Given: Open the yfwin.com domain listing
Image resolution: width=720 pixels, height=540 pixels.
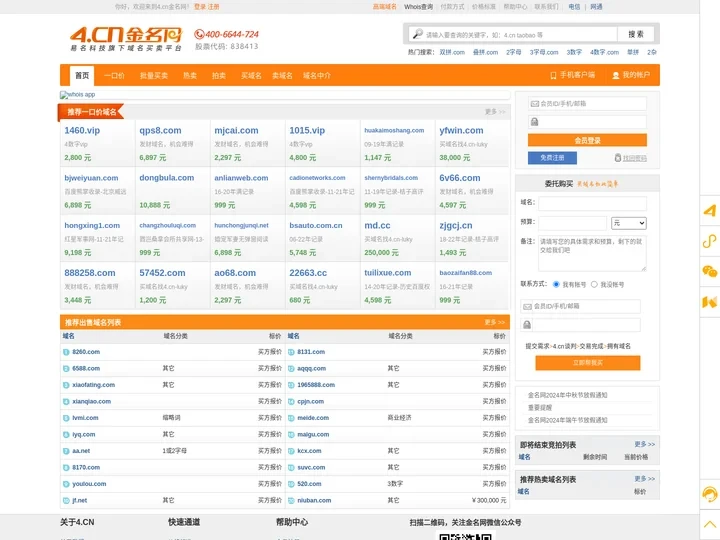Looking at the screenshot, I should tap(461, 130).
